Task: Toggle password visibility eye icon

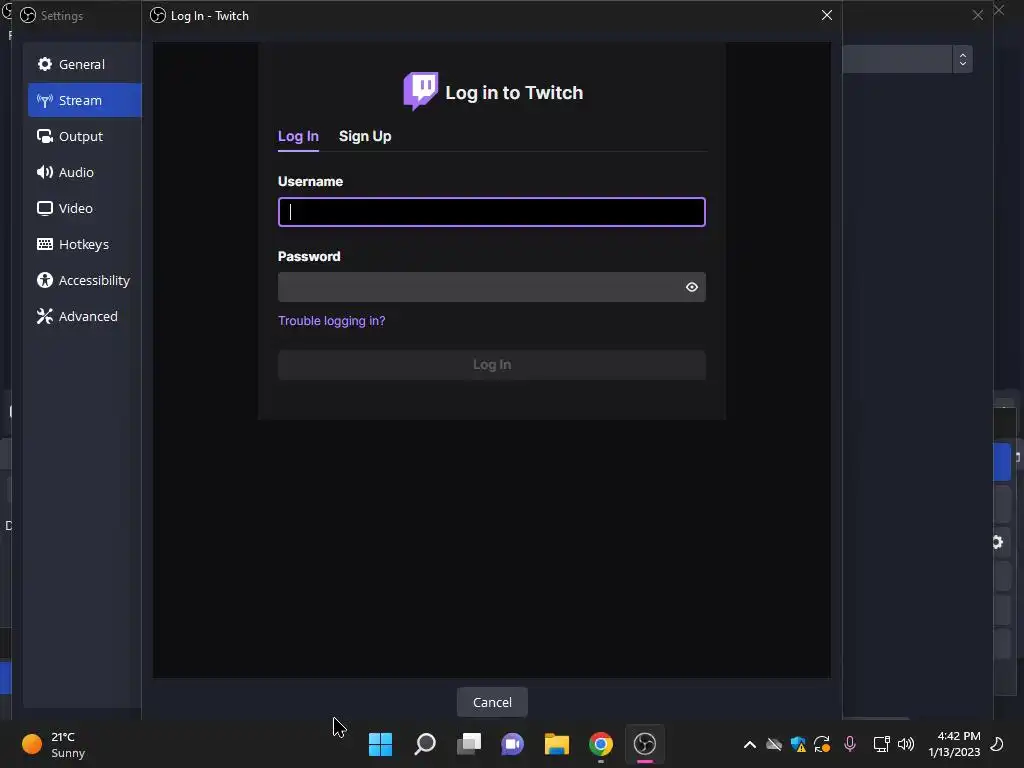Action: 692,287
